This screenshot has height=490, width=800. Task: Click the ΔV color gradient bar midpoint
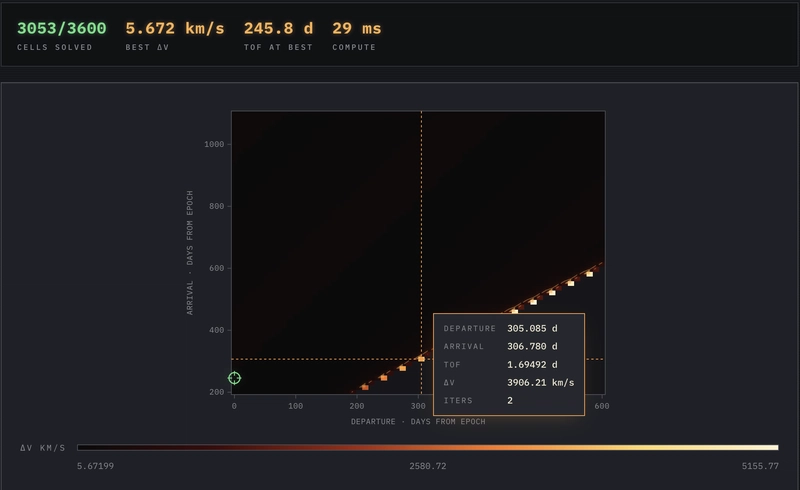pyautogui.click(x=428, y=448)
